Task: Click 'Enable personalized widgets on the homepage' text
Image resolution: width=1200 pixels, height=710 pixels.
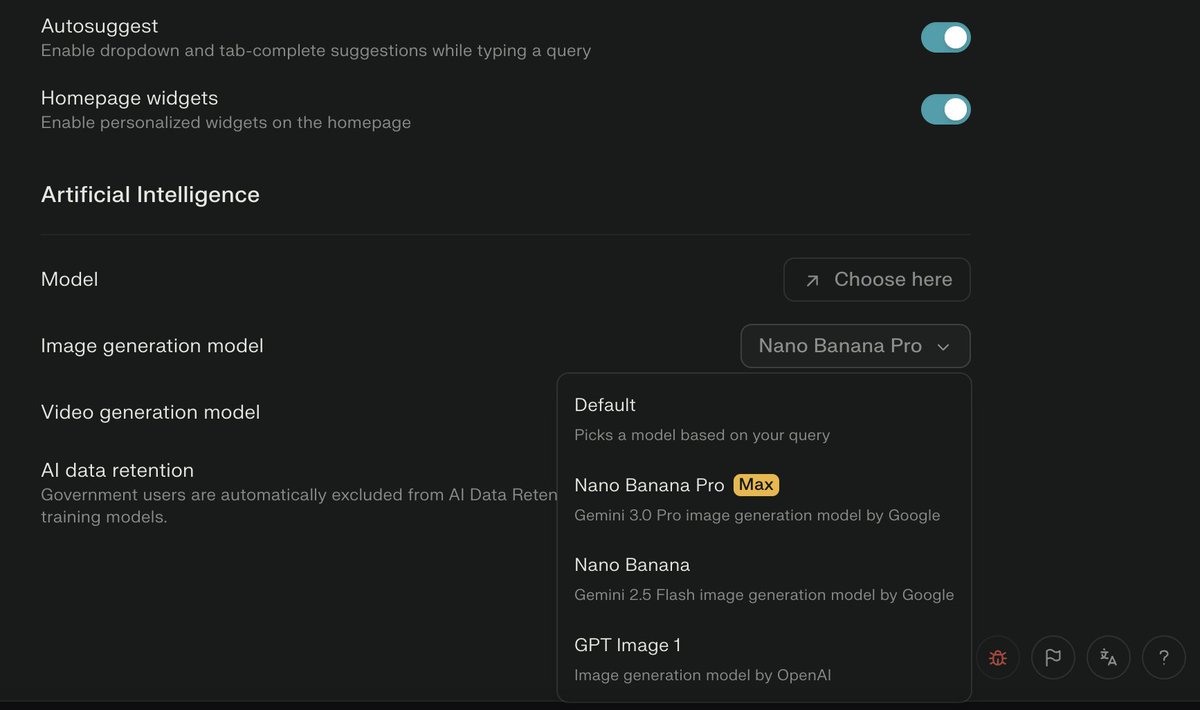Action: [x=226, y=123]
